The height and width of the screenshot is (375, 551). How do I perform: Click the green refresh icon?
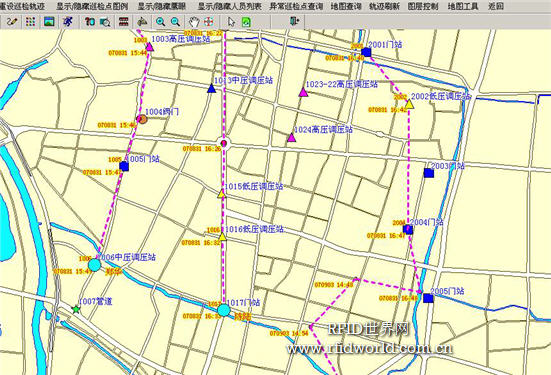246,22
